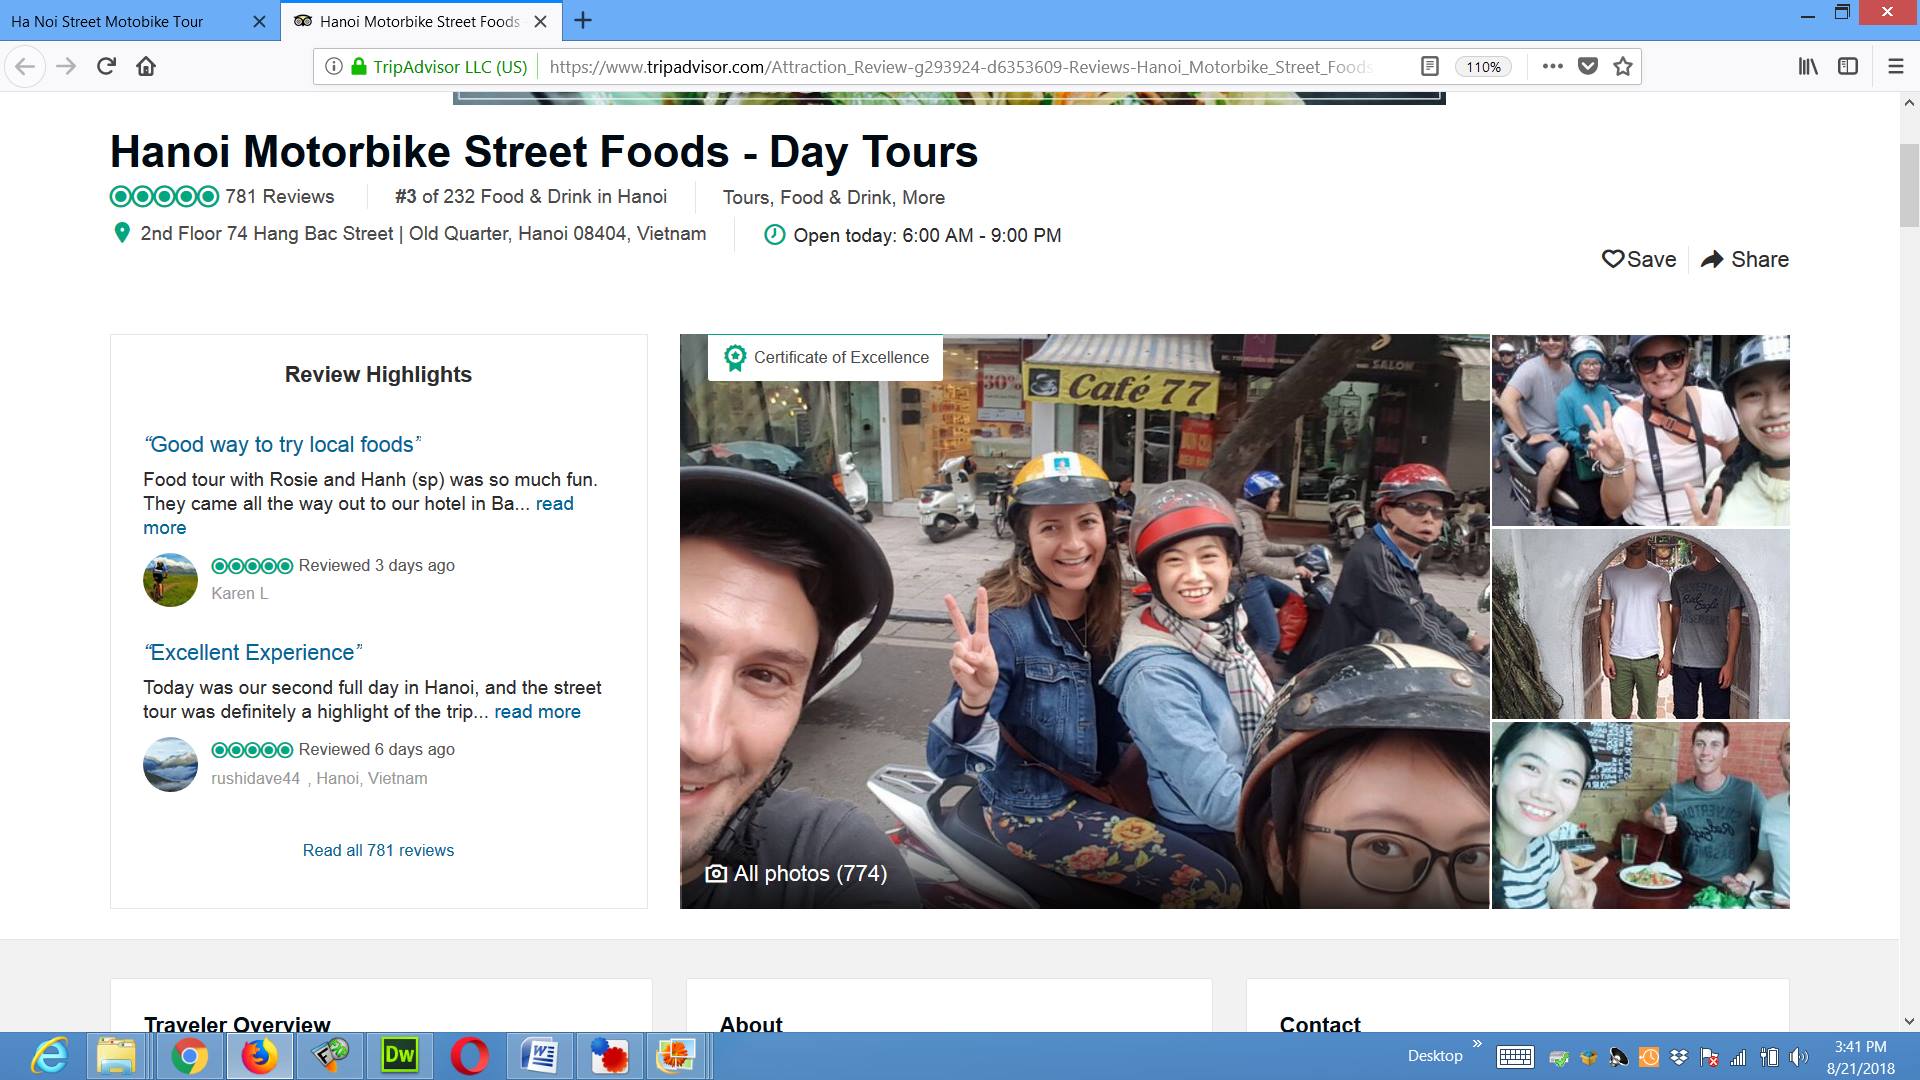Screen dimensions: 1920x1080
Task: Show the sidebars icon
Action: pos(1848,67)
